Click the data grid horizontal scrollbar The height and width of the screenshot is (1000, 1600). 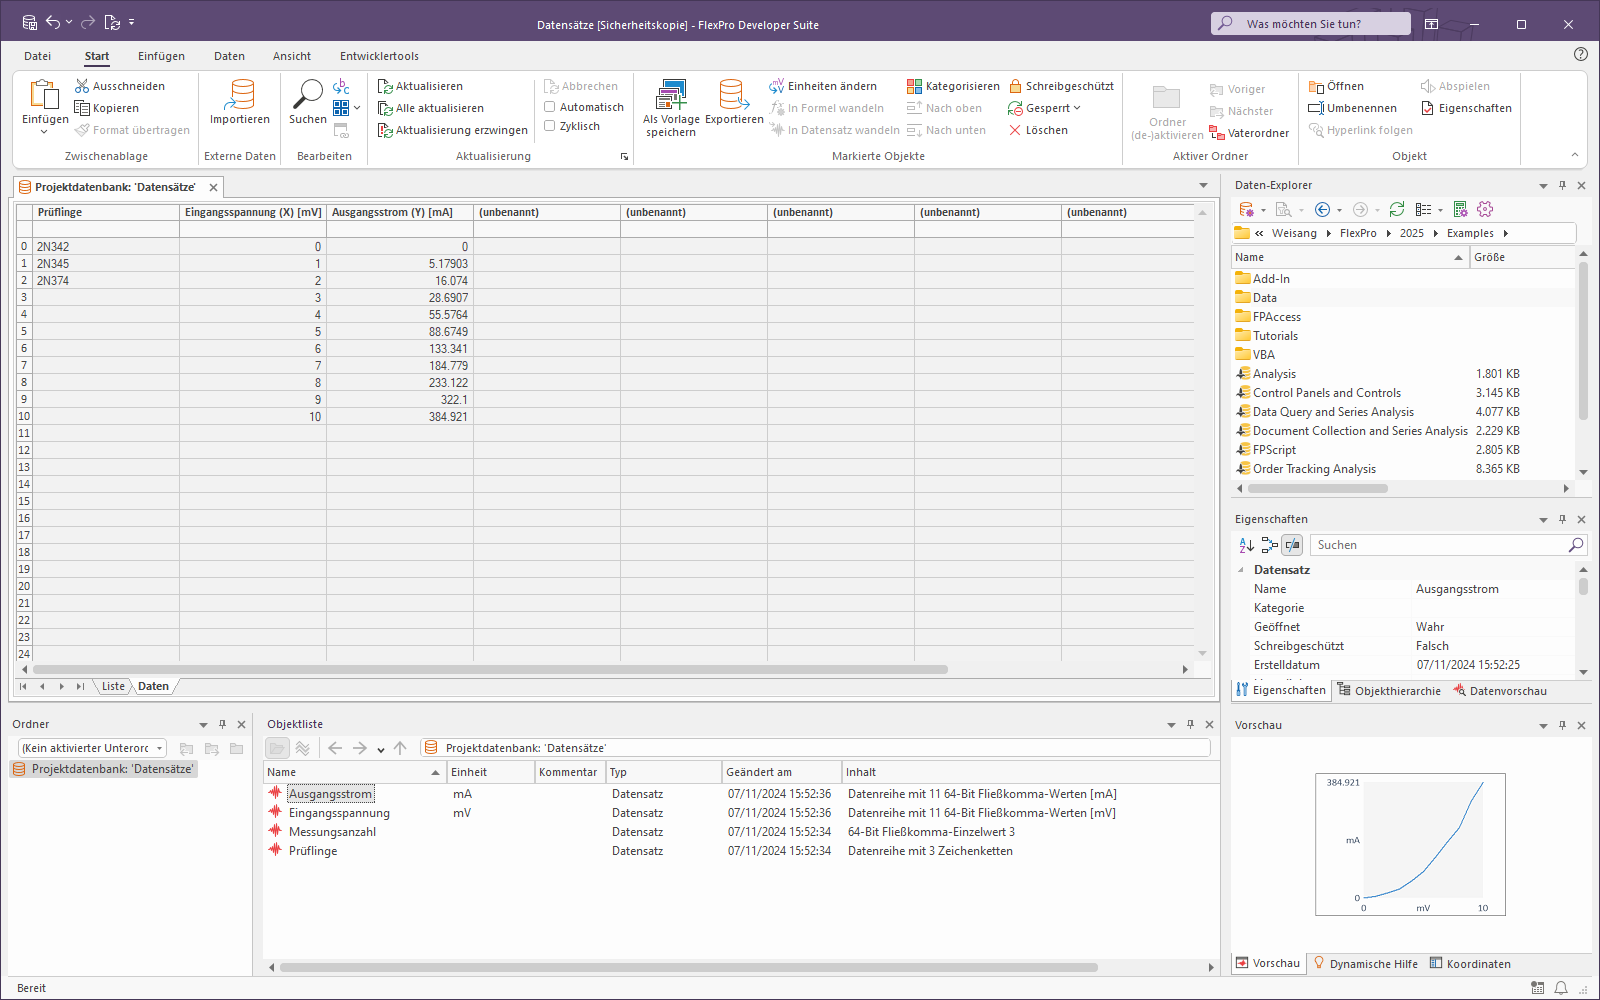pos(490,670)
